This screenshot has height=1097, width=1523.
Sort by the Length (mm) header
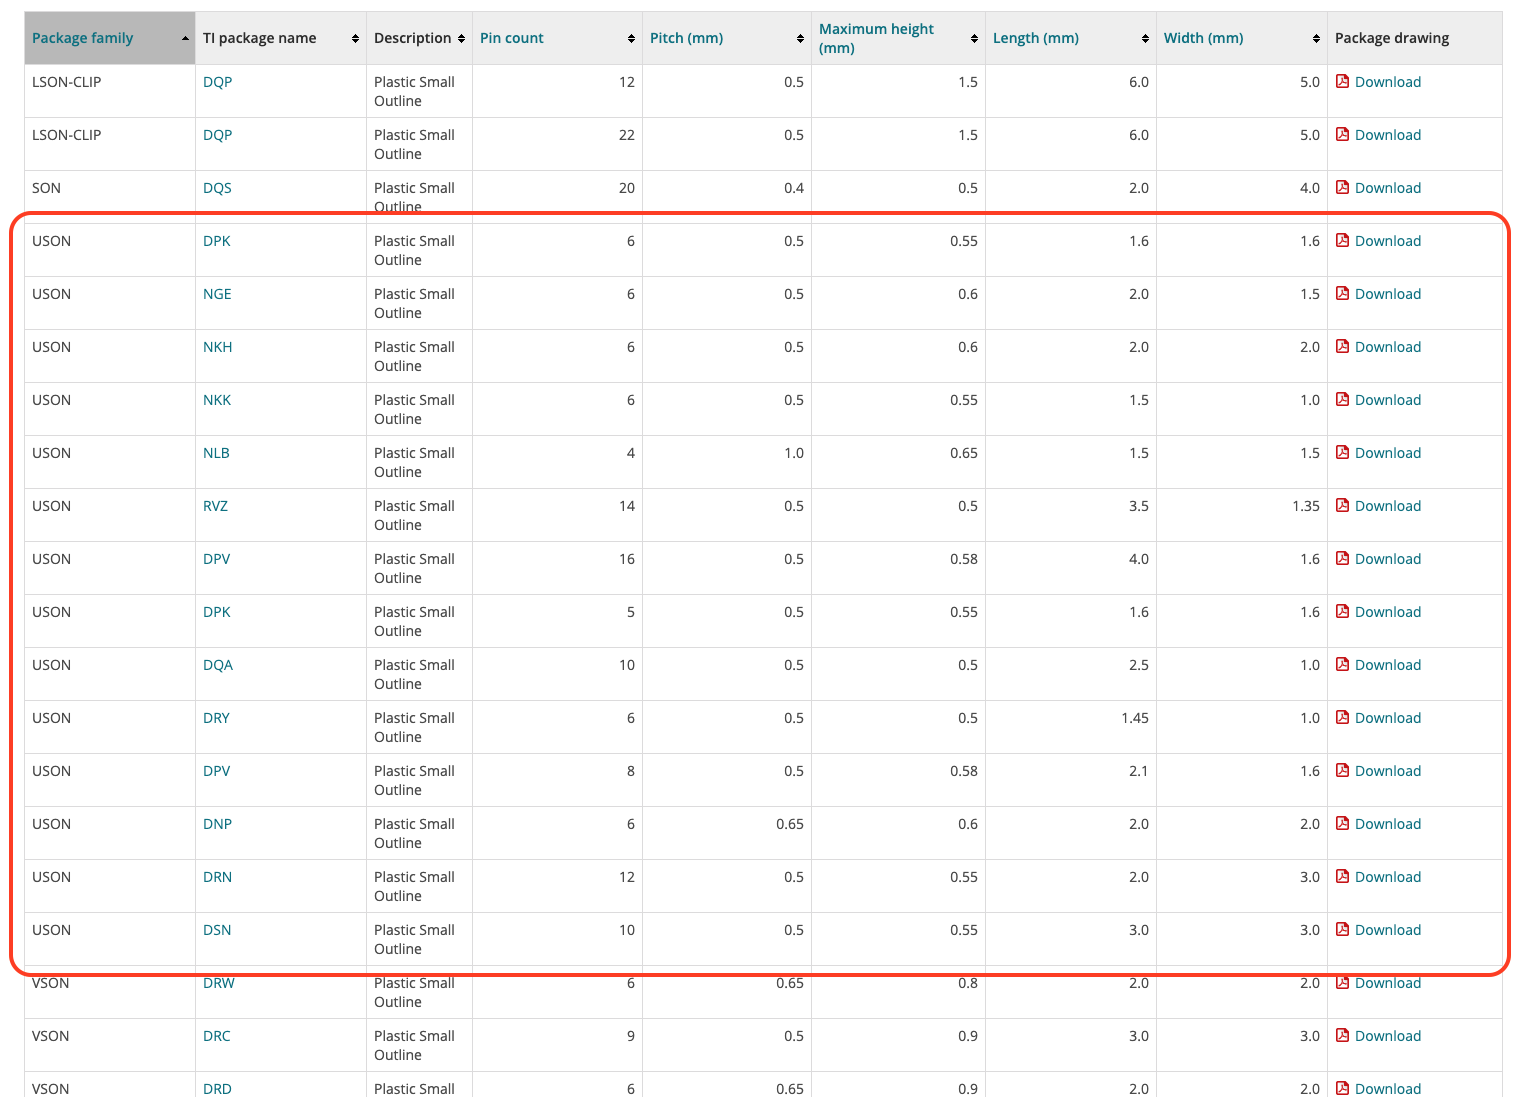[1035, 38]
